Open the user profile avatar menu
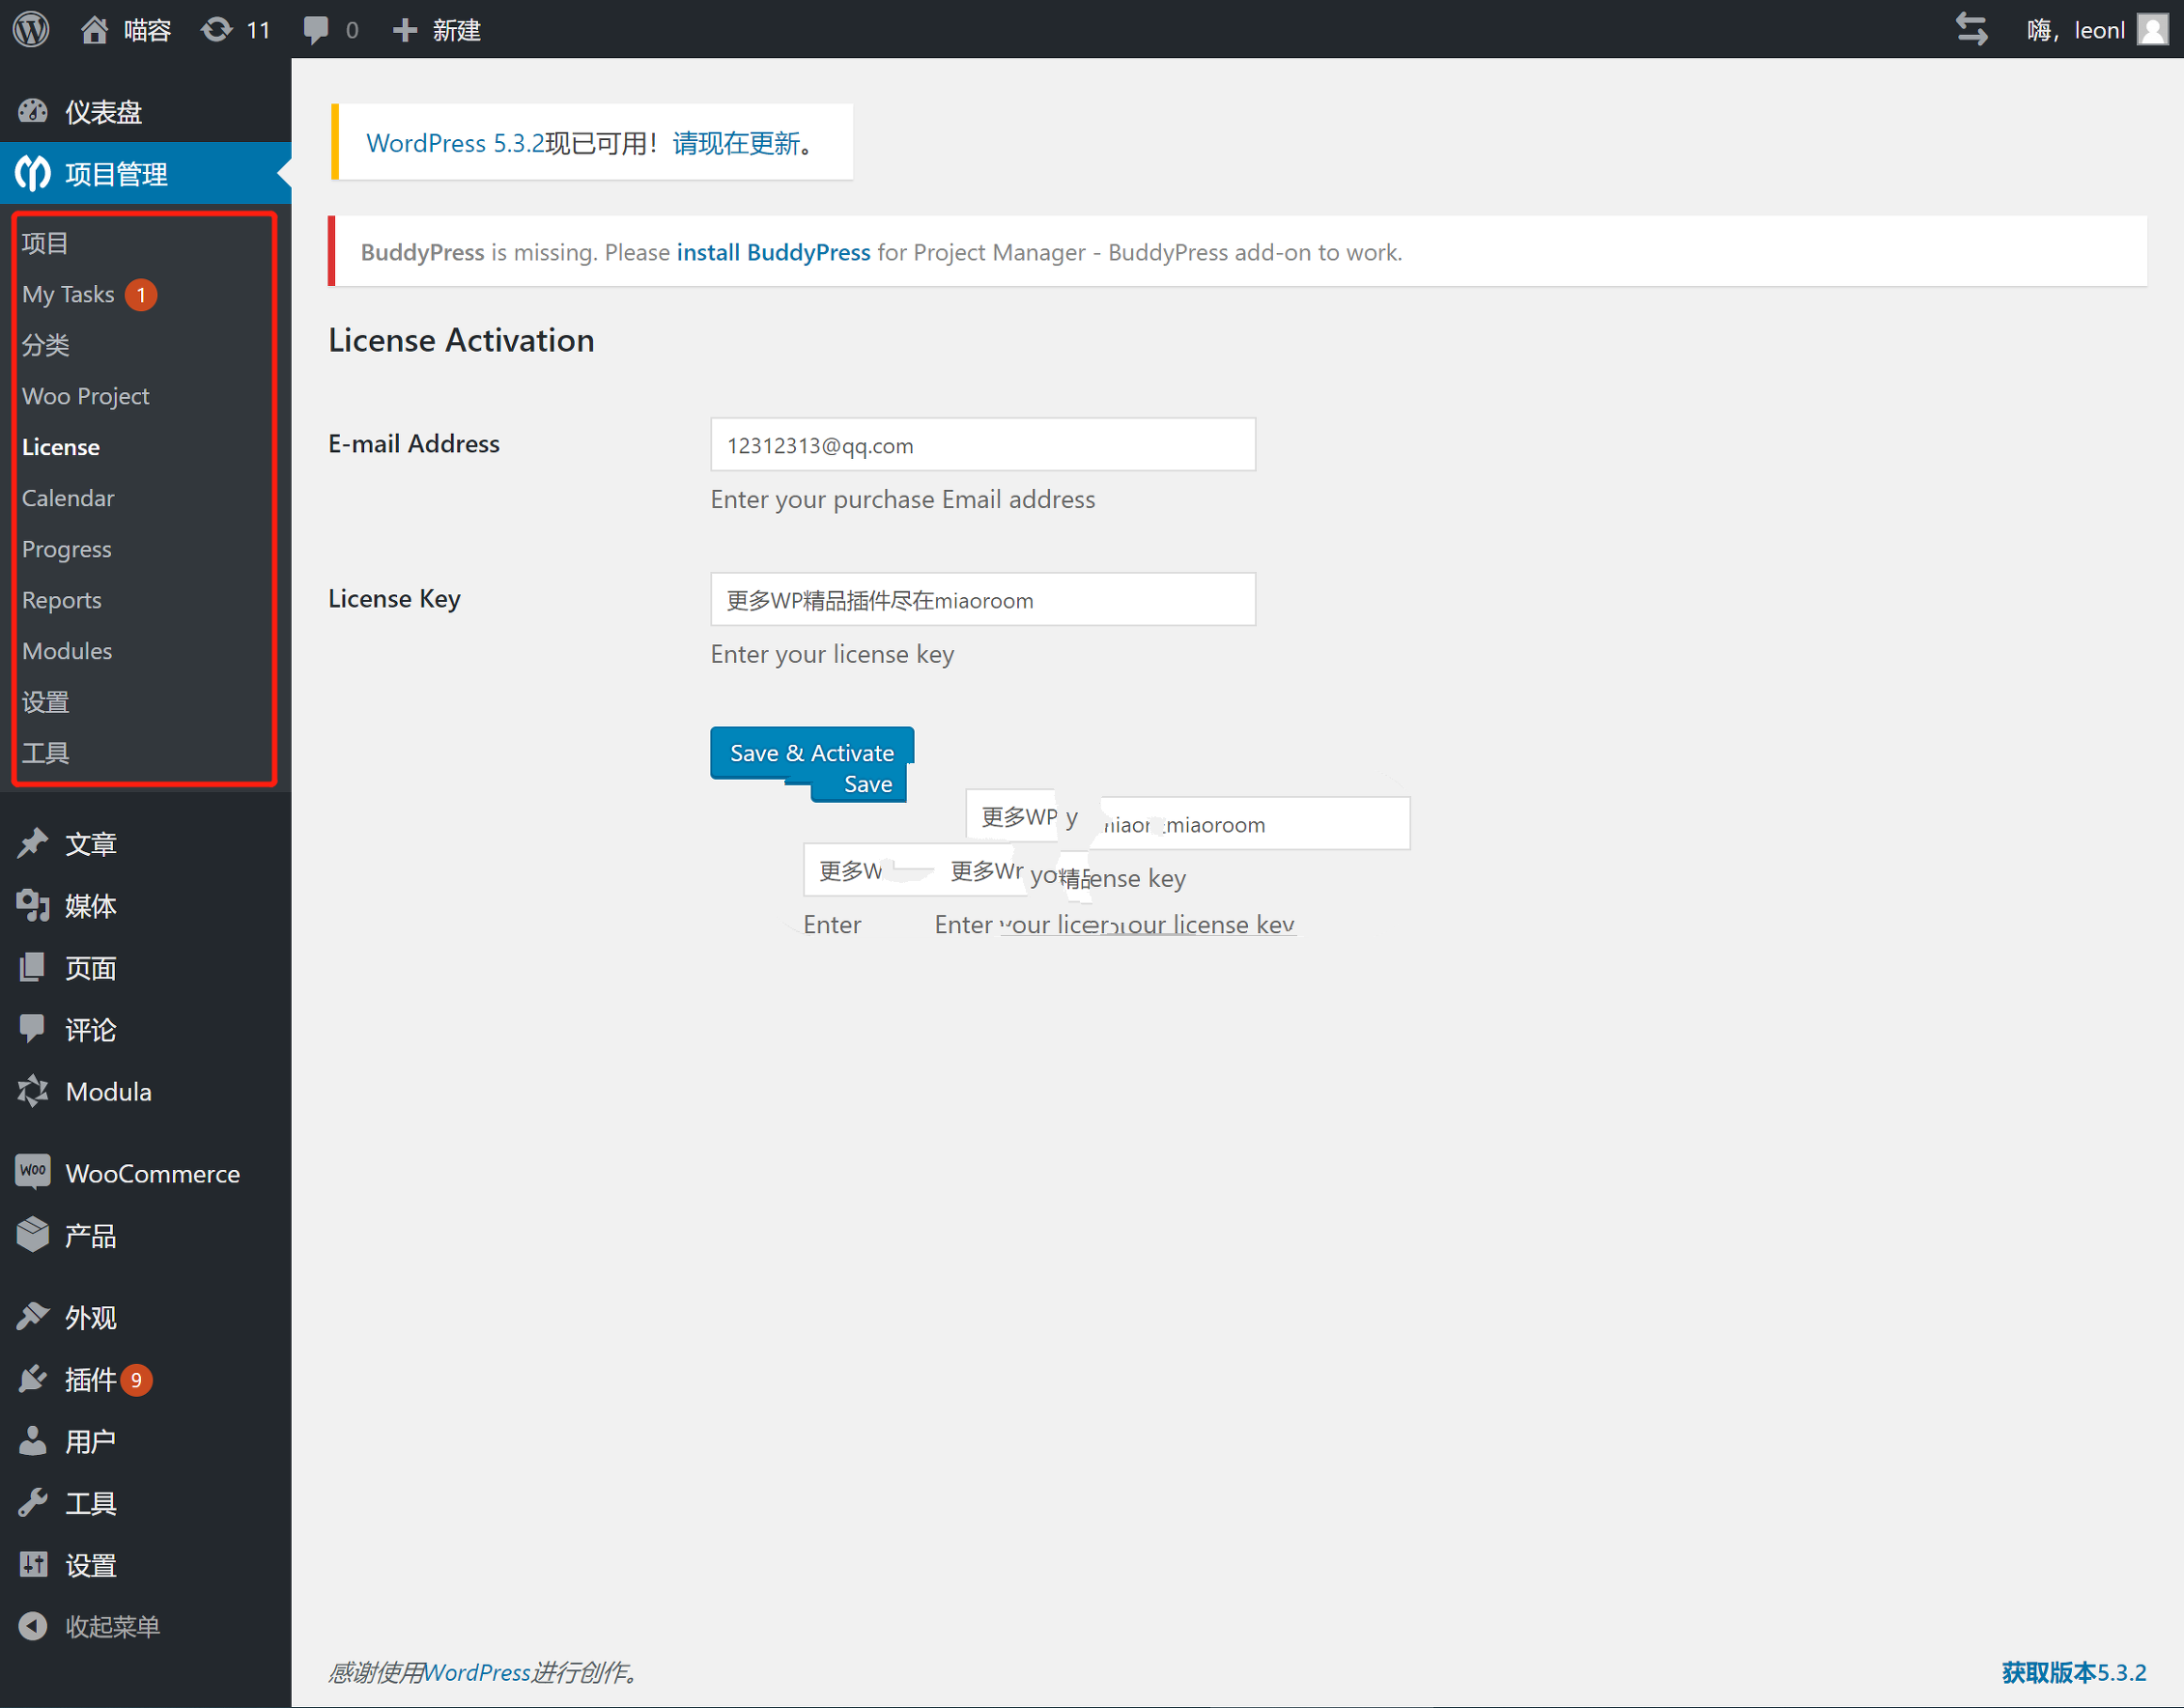 pyautogui.click(x=2152, y=30)
